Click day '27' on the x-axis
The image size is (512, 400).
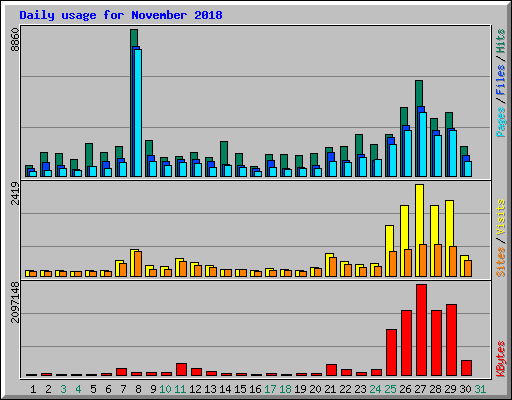tap(420, 389)
